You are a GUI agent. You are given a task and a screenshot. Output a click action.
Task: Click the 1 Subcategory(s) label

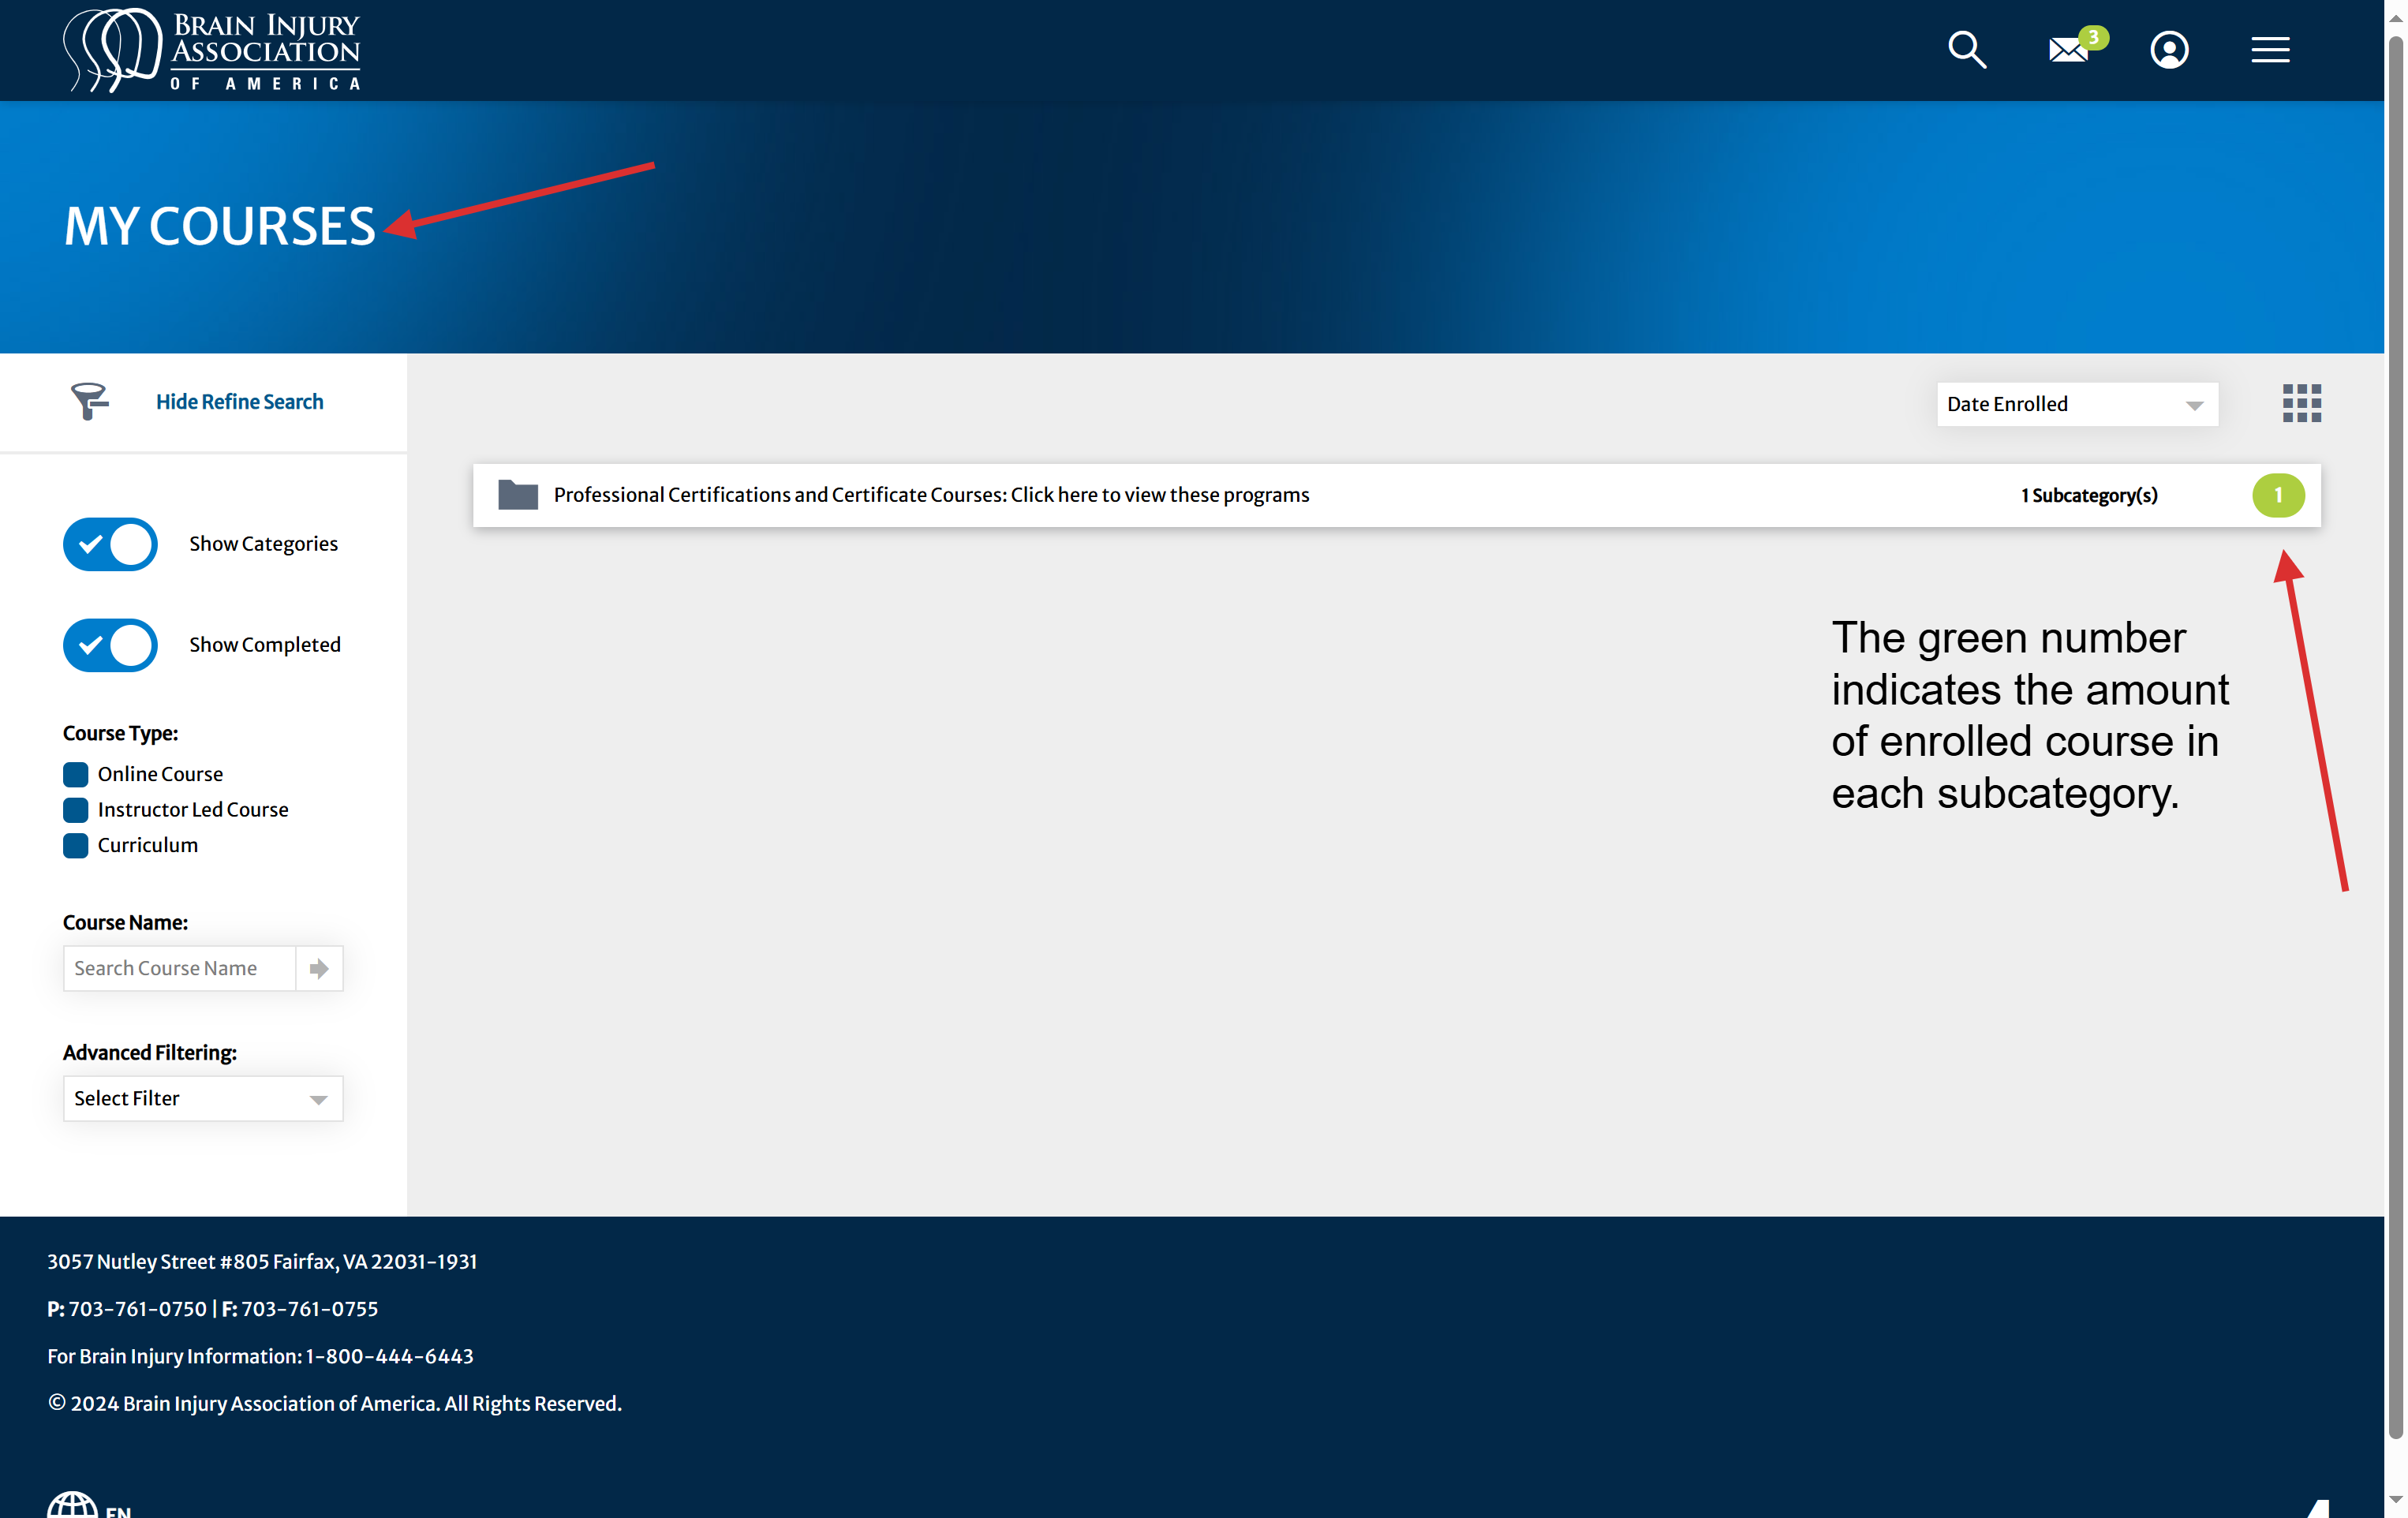click(2088, 495)
